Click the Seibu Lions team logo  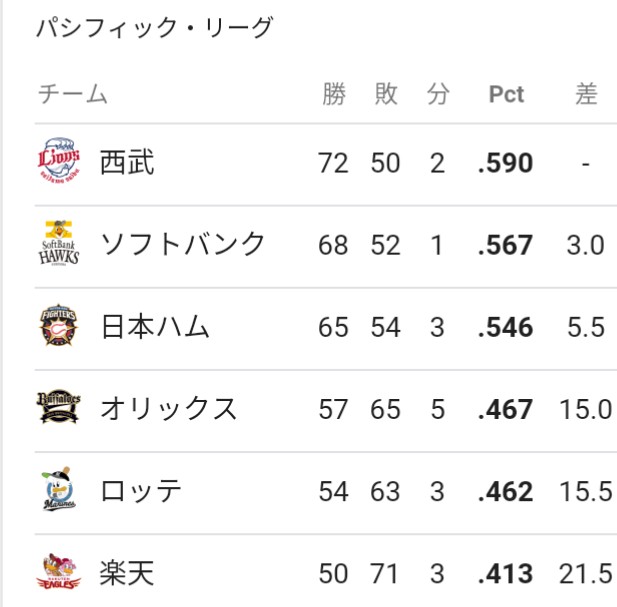(x=59, y=161)
